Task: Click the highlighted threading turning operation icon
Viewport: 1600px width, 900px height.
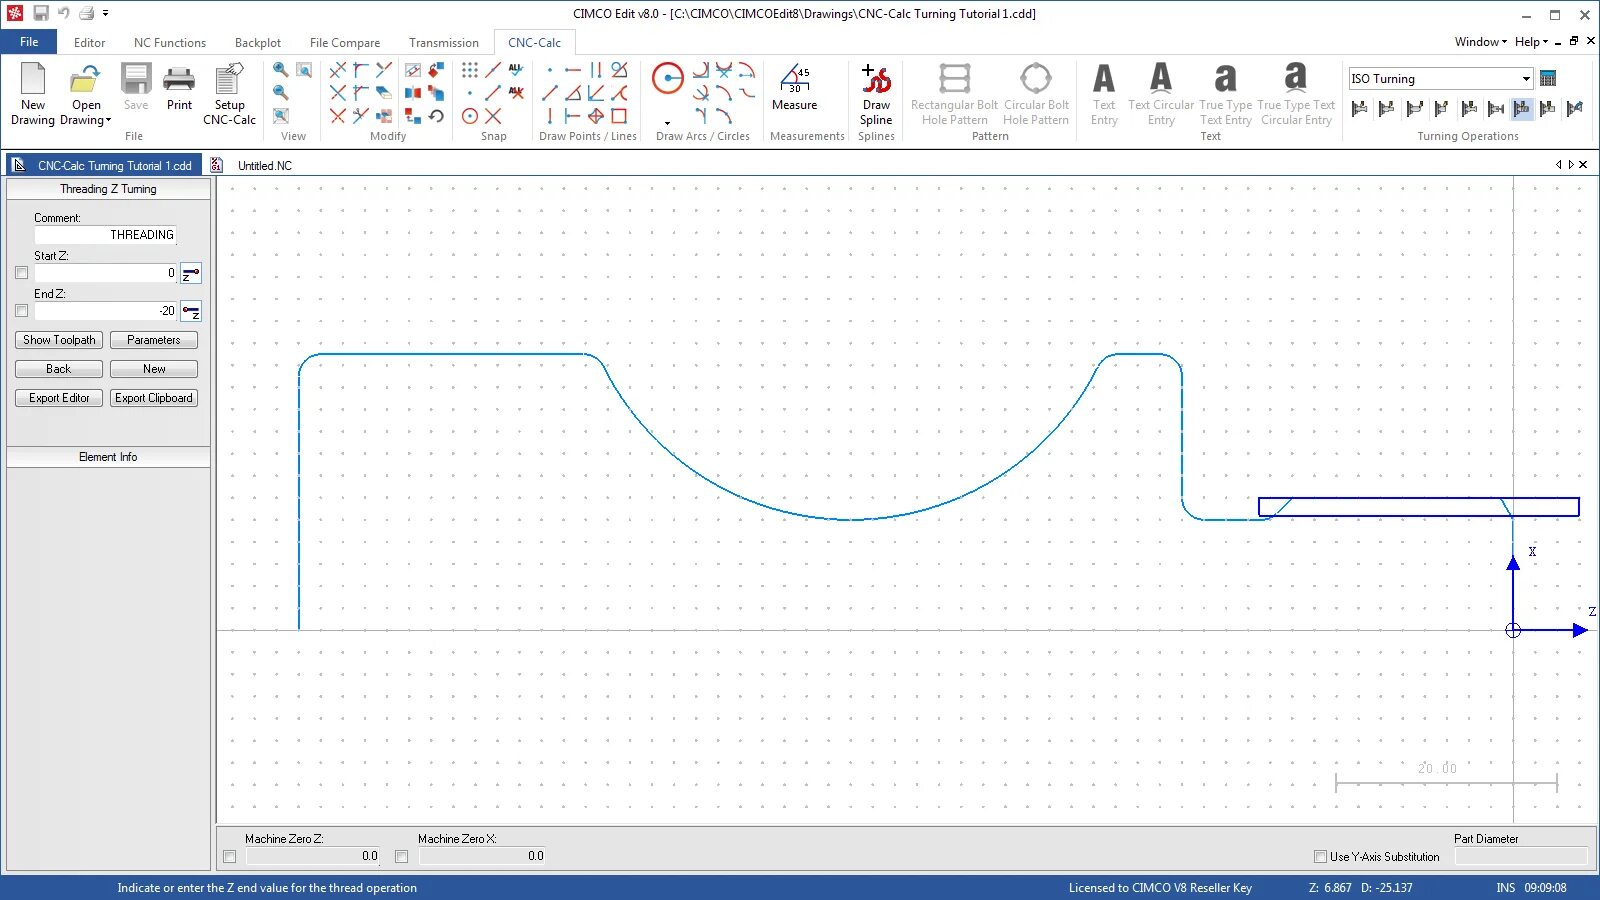Action: click(1522, 108)
